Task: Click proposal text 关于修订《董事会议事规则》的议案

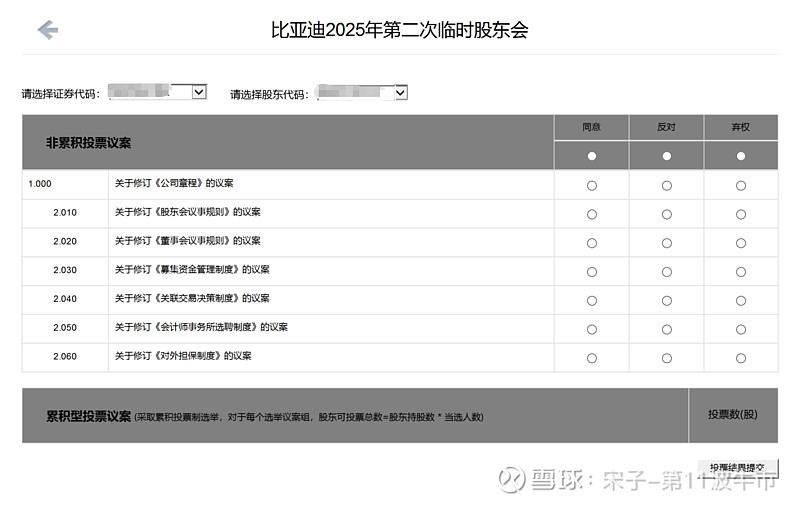Action: point(188,241)
